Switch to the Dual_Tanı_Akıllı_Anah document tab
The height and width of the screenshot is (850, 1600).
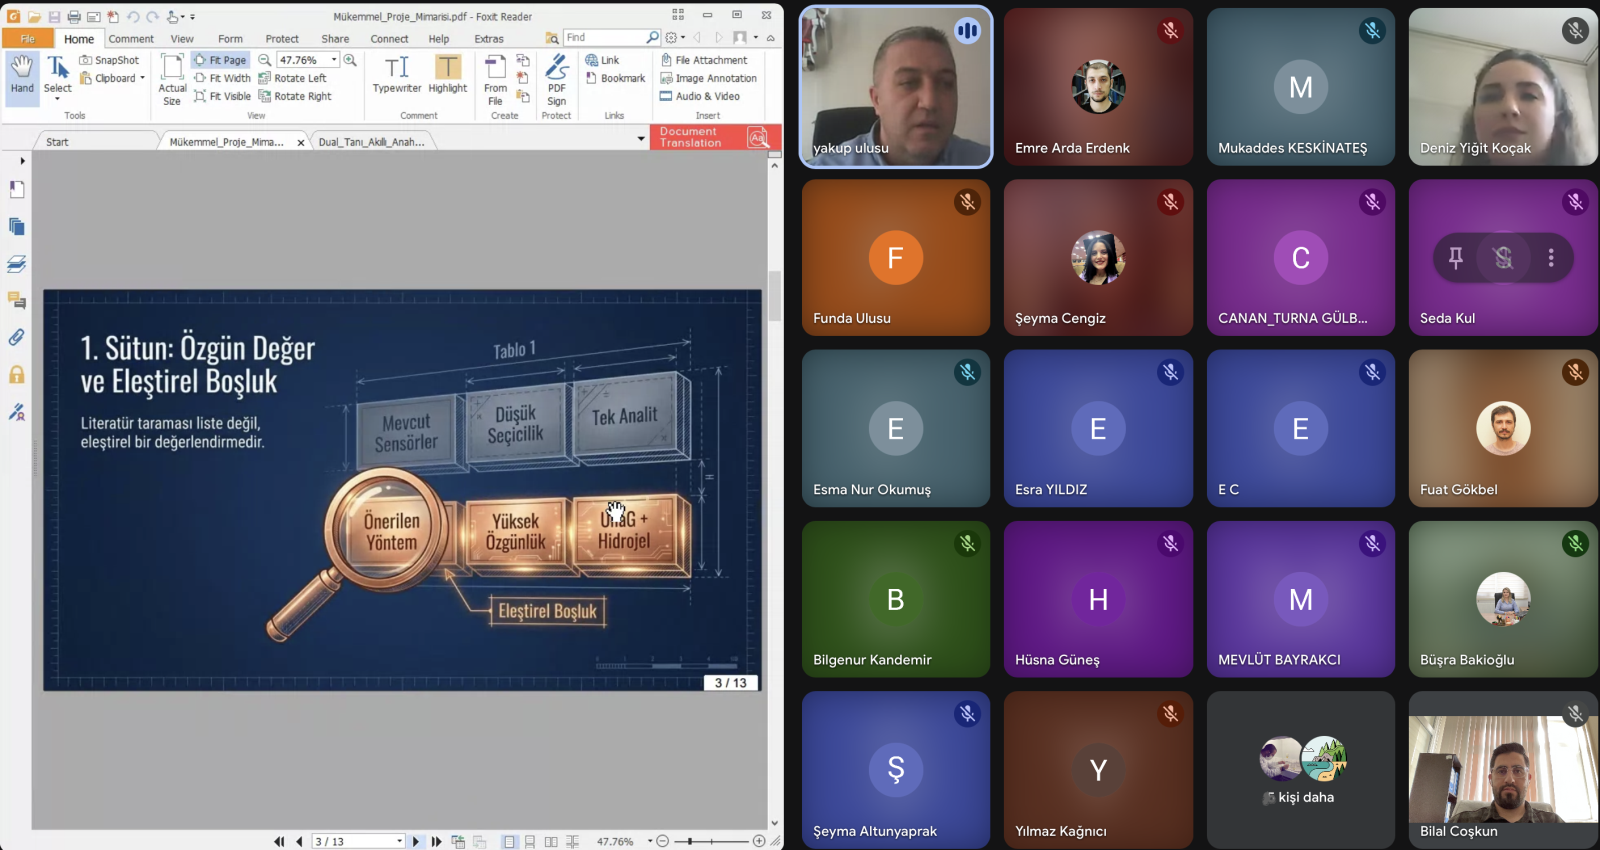pos(371,142)
